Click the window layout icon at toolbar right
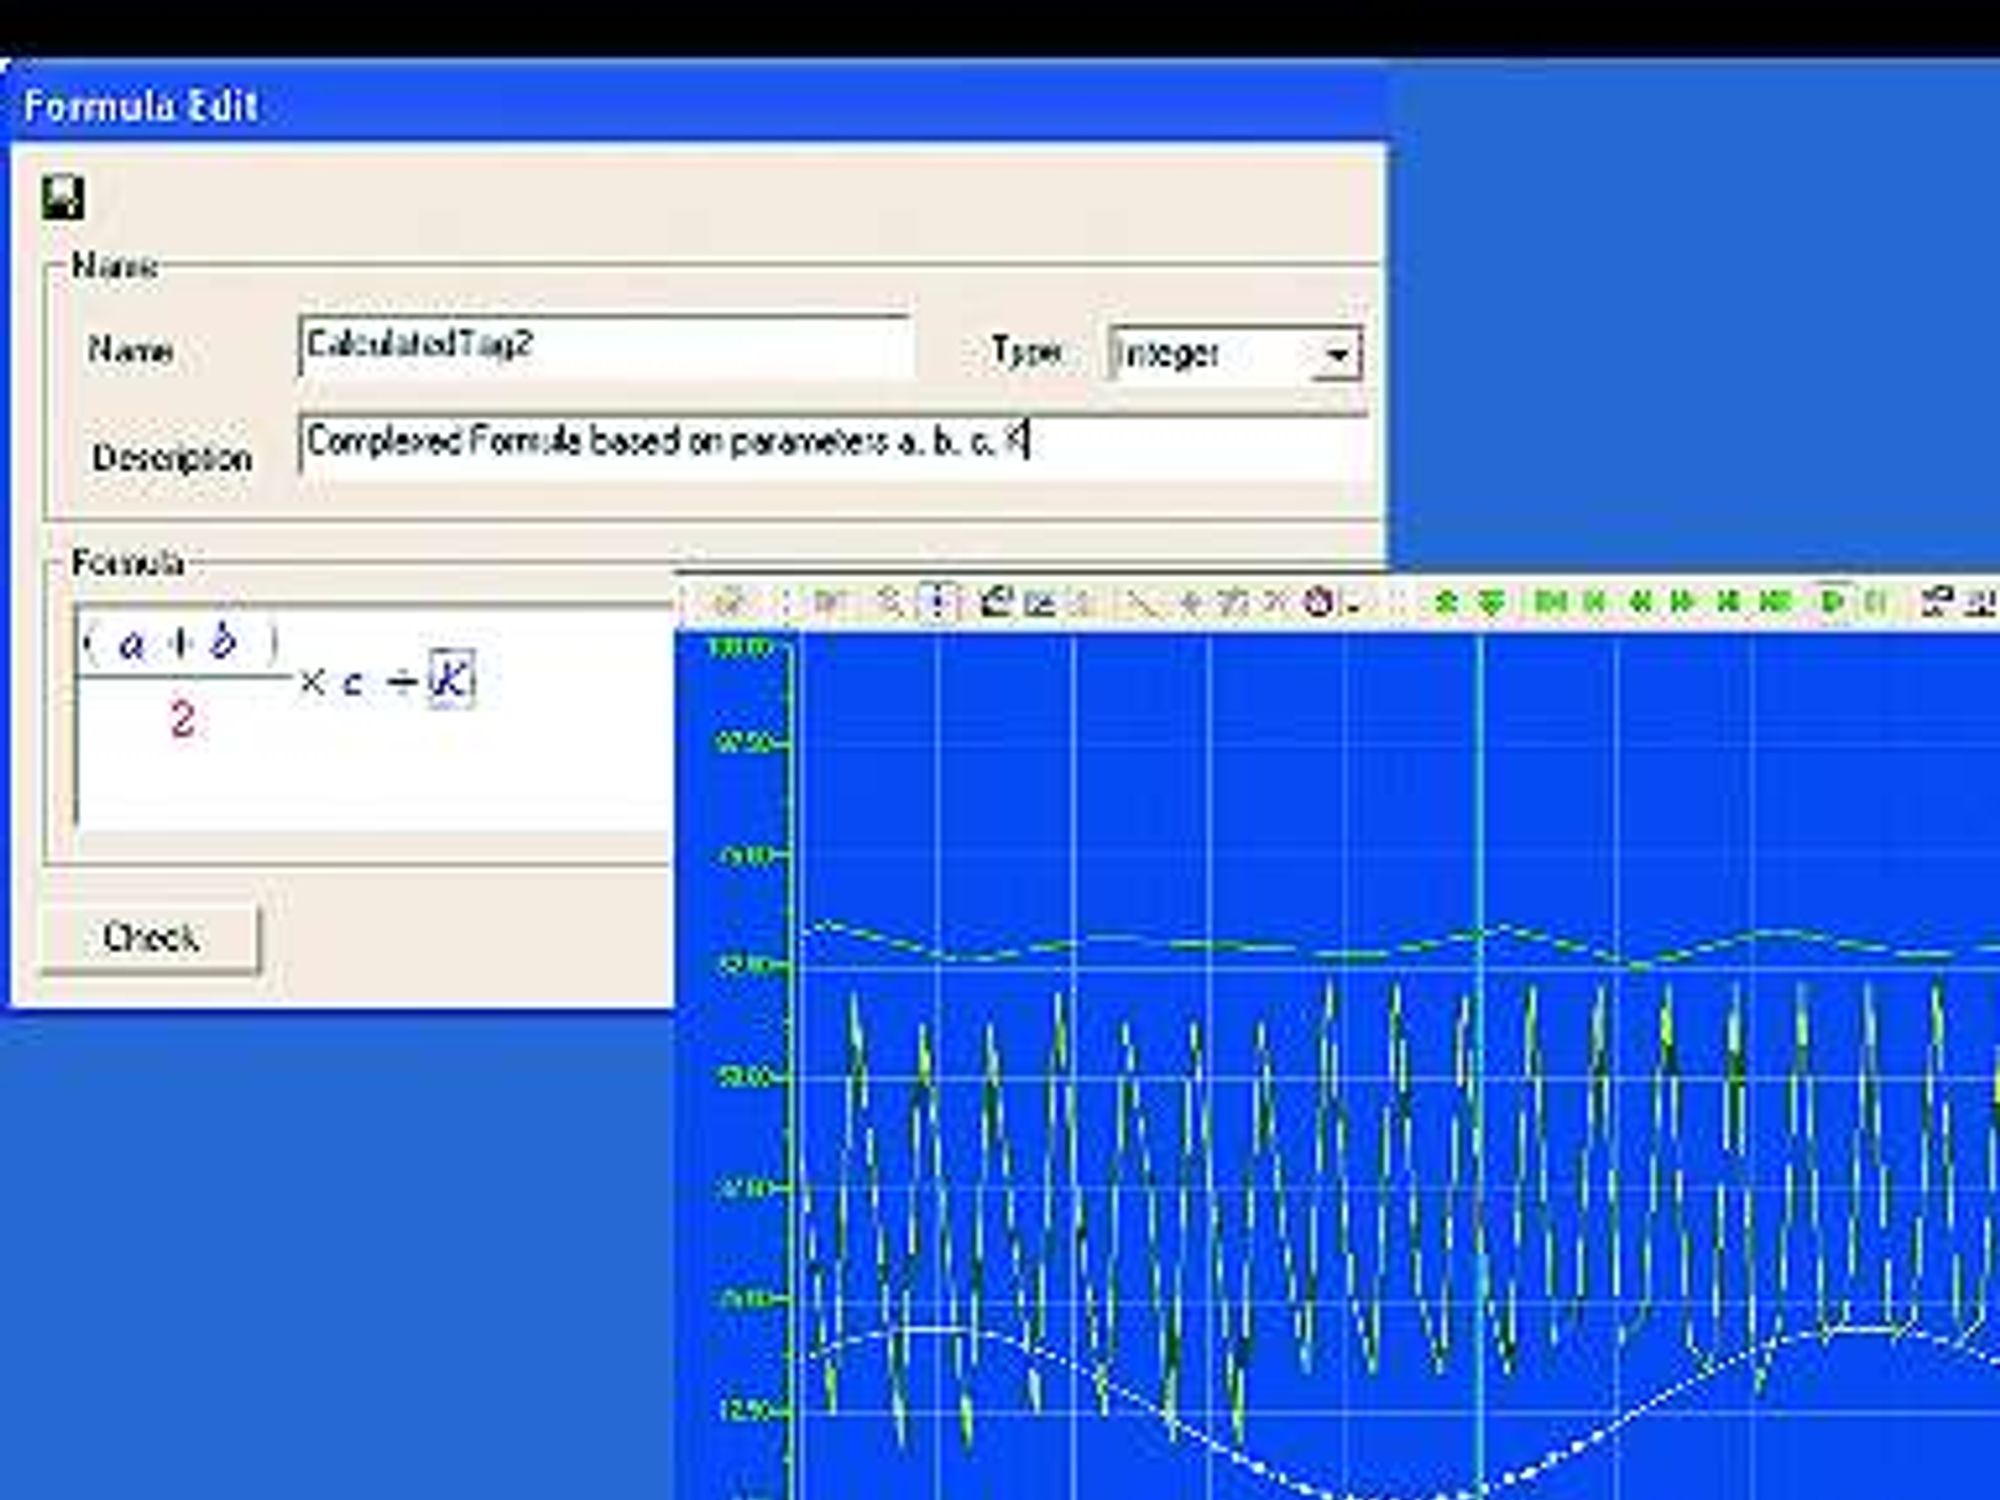 (1937, 601)
